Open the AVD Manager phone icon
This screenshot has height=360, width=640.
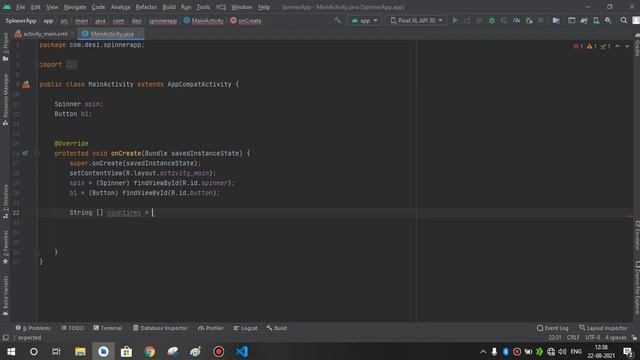click(x=596, y=20)
